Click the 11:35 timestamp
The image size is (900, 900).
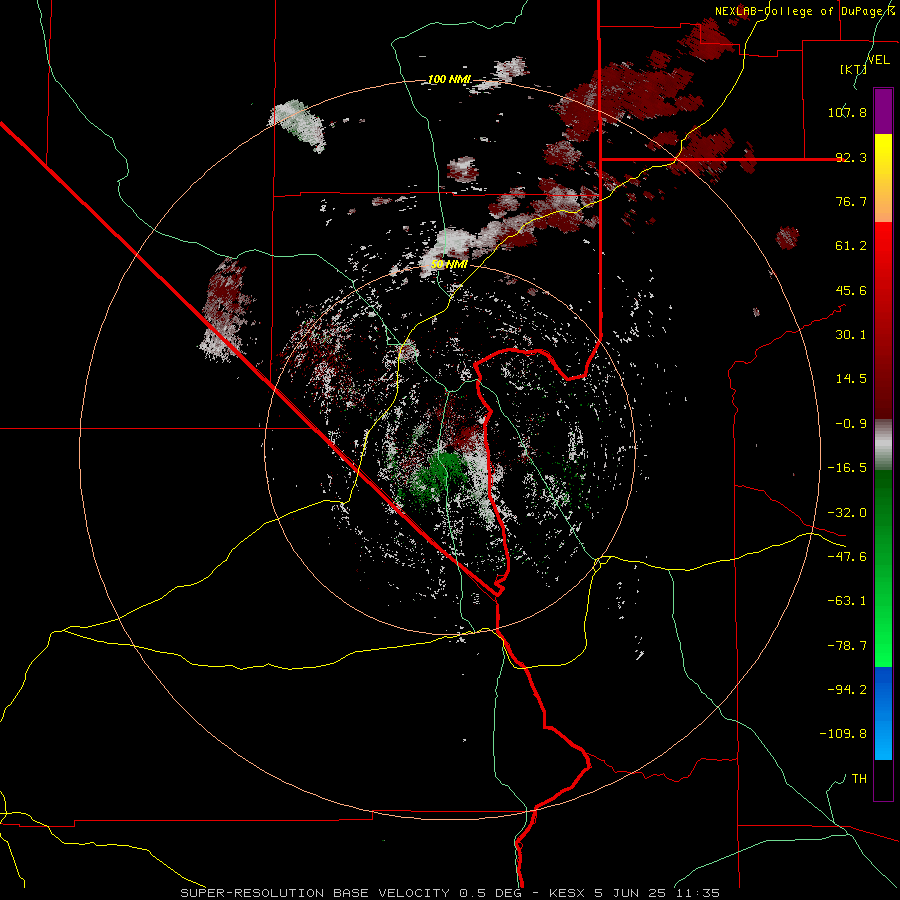696,893
